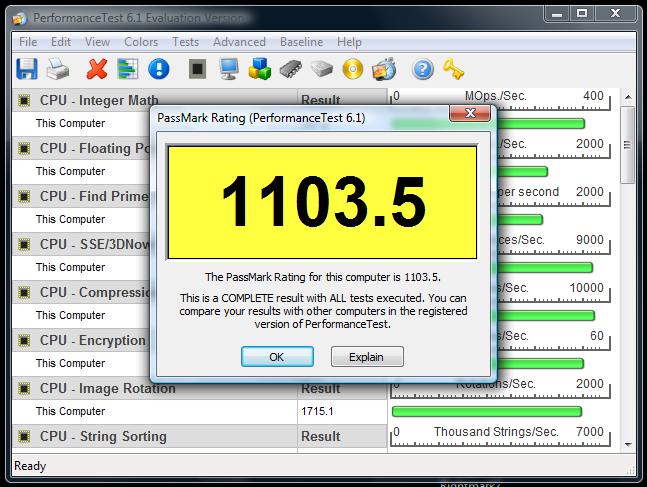Open the Advanced menu

coord(239,42)
